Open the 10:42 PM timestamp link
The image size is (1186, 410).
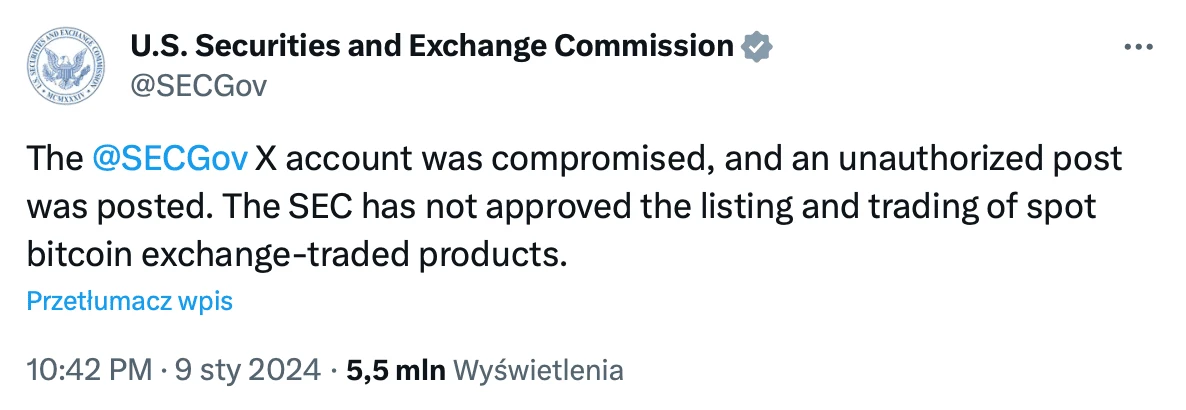point(89,370)
